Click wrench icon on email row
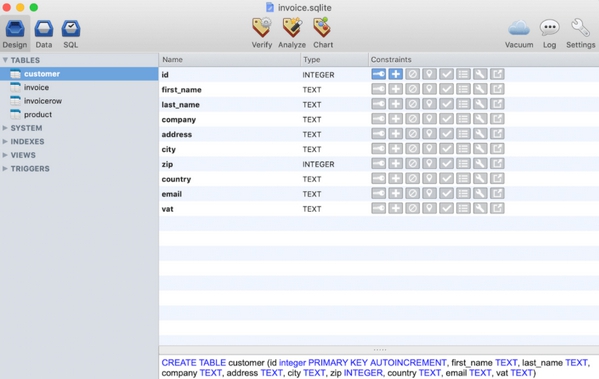This screenshot has width=599, height=379. (480, 193)
